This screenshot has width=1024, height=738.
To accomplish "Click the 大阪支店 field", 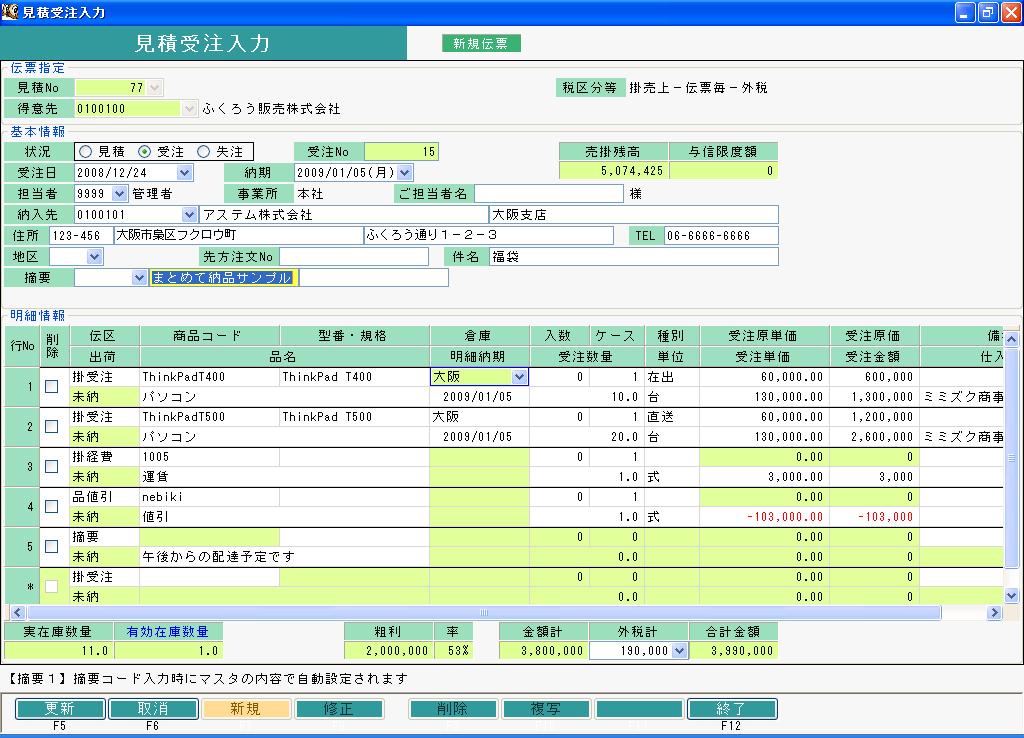I will point(633,214).
